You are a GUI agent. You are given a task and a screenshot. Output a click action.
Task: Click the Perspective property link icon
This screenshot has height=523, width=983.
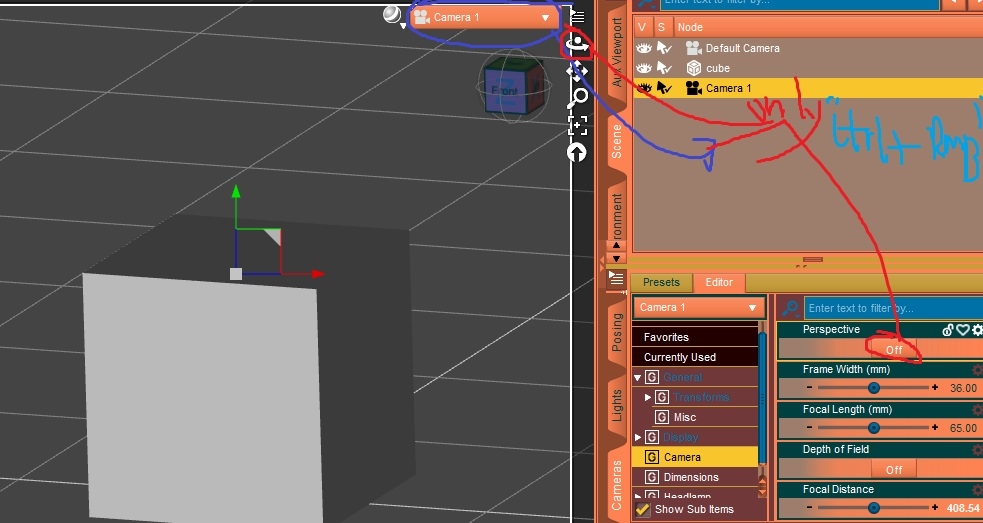coord(948,330)
